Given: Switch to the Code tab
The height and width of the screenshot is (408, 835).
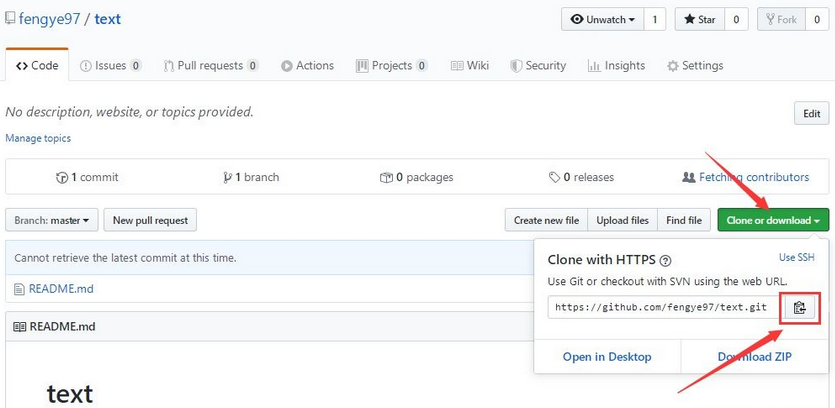Looking at the screenshot, I should coord(37,66).
